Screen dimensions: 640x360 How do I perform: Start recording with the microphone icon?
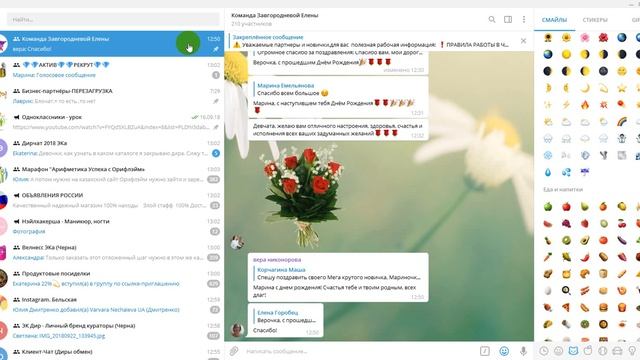[523, 351]
